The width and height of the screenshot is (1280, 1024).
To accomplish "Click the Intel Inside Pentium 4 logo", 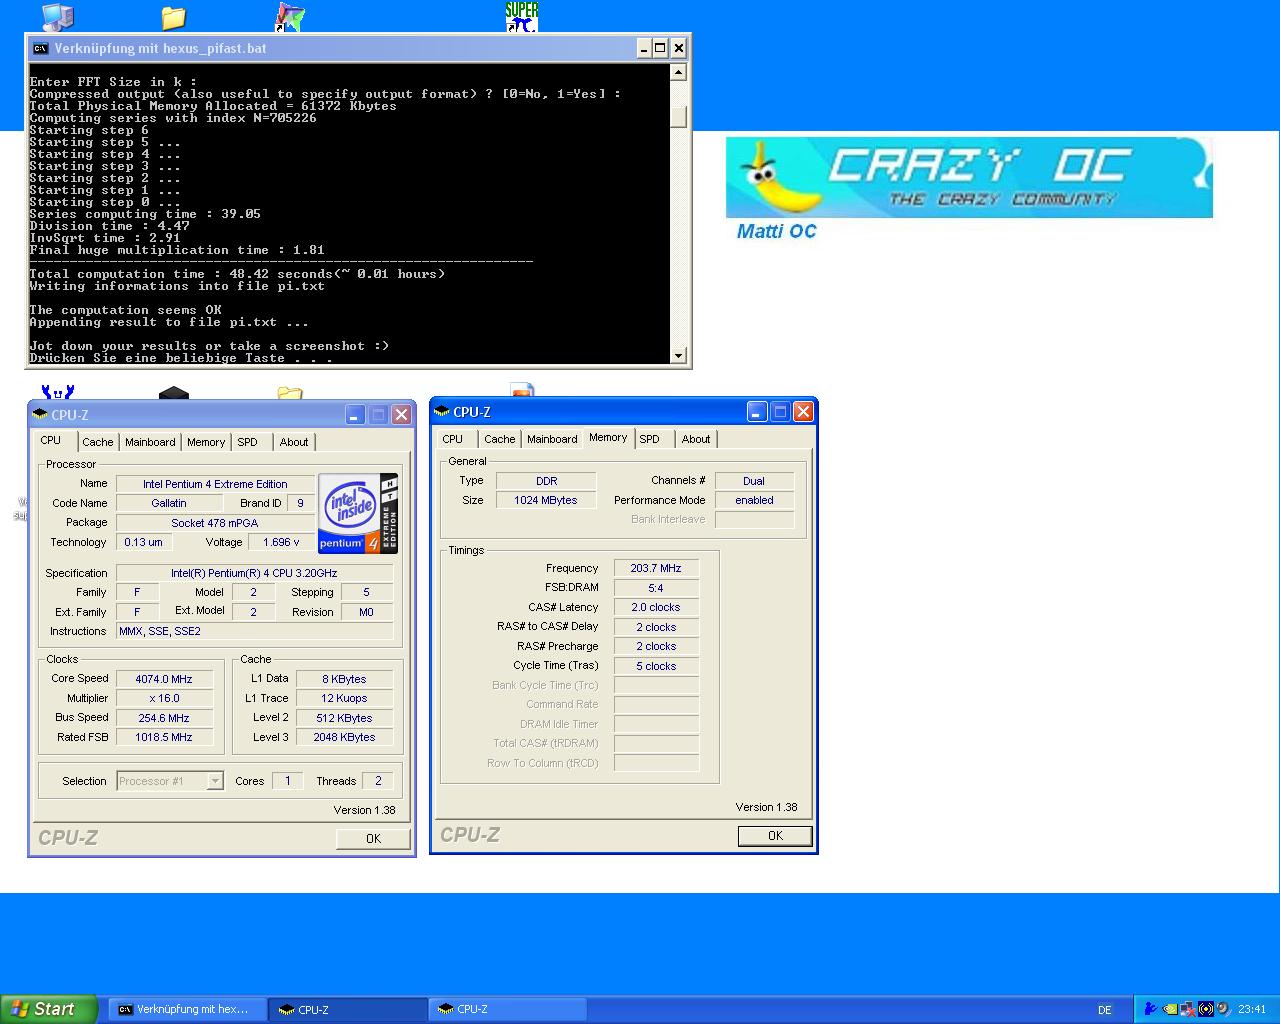I will 358,513.
